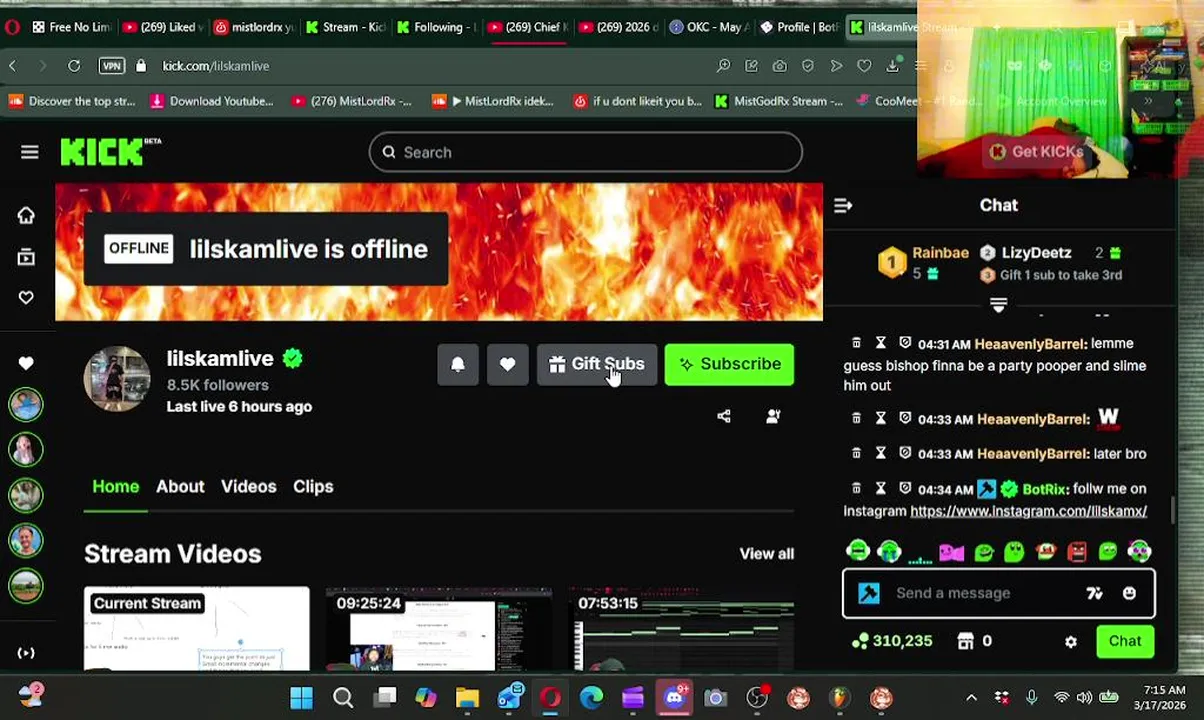The image size is (1204, 720).
Task: Open the Kick shop icon beside 0
Action: pos(966,641)
